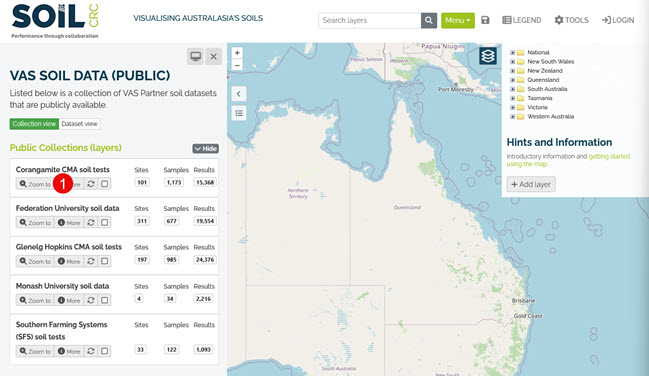Image resolution: width=649 pixels, height=376 pixels.
Task: Click the monitor display icon in panel
Action: pyautogui.click(x=195, y=56)
